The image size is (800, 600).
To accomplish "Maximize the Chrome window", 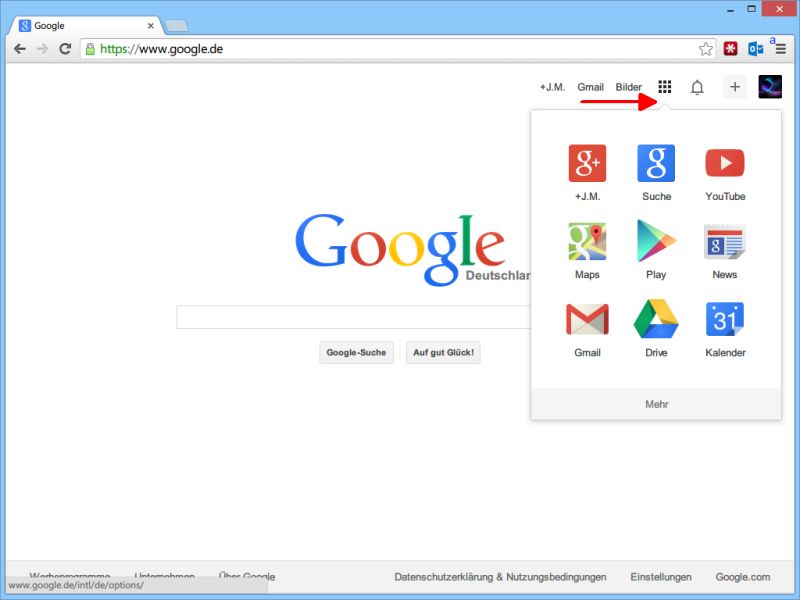I will click(x=752, y=9).
